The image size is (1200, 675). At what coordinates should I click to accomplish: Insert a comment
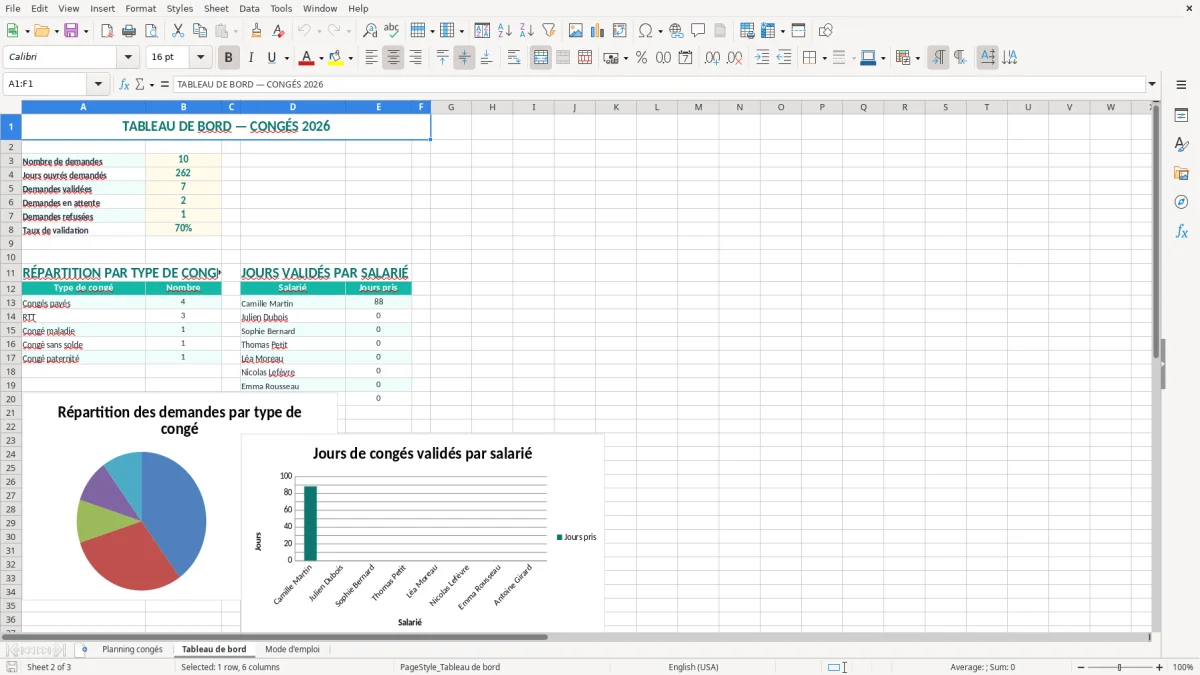[698, 30]
